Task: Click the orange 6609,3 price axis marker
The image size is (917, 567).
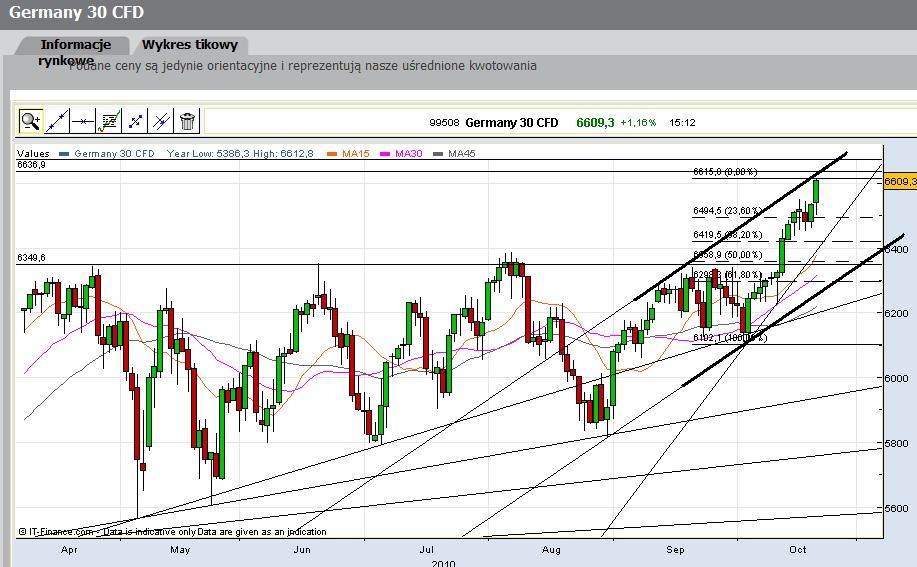Action: click(899, 182)
